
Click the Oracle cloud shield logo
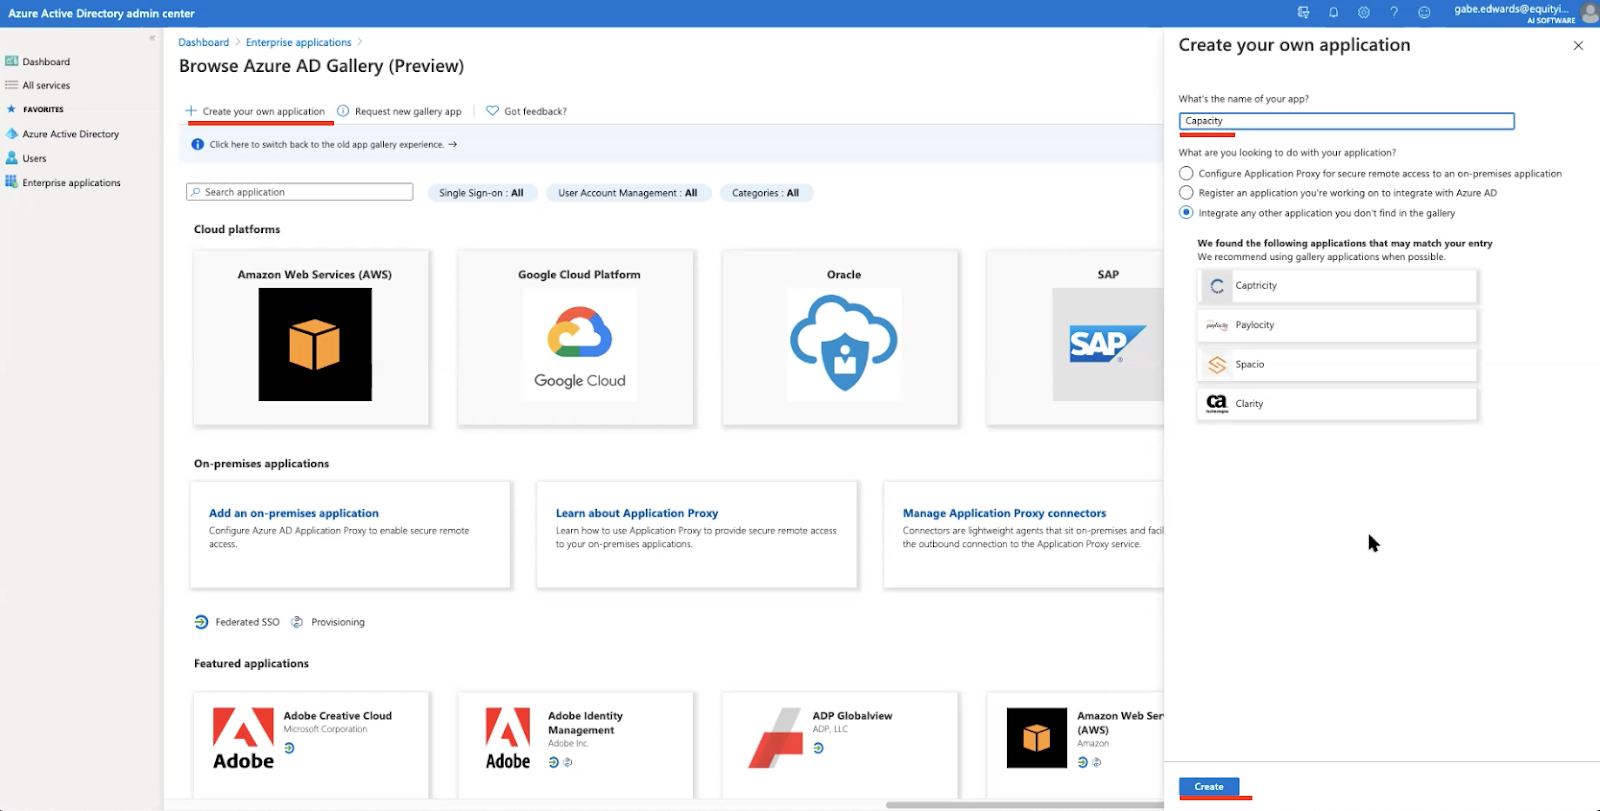(x=844, y=345)
